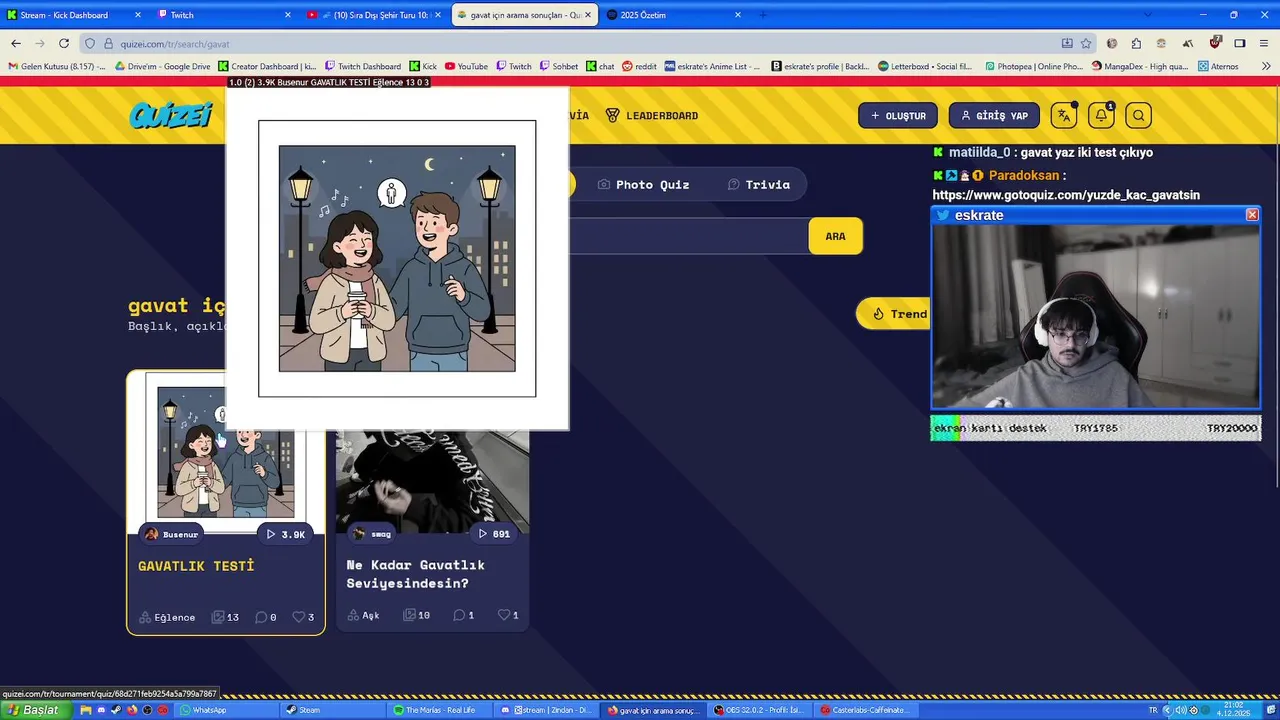1280x720 pixels.
Task: Click the smog author avatar
Action: click(x=359, y=534)
